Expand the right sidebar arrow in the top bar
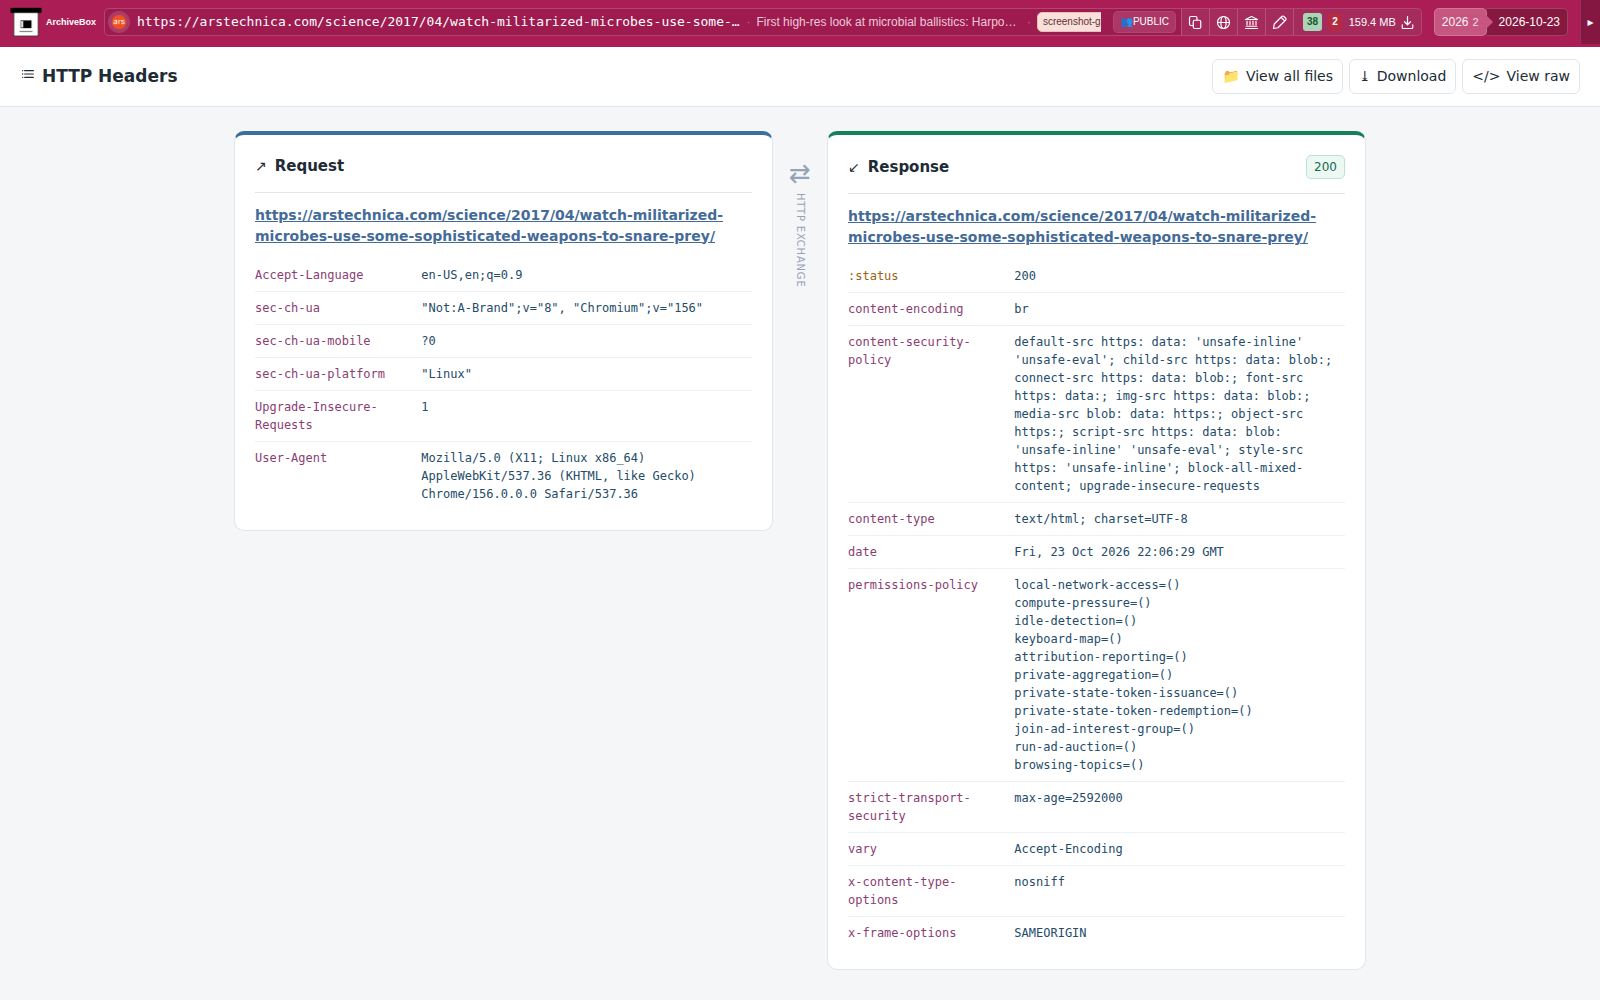 tap(1590, 22)
